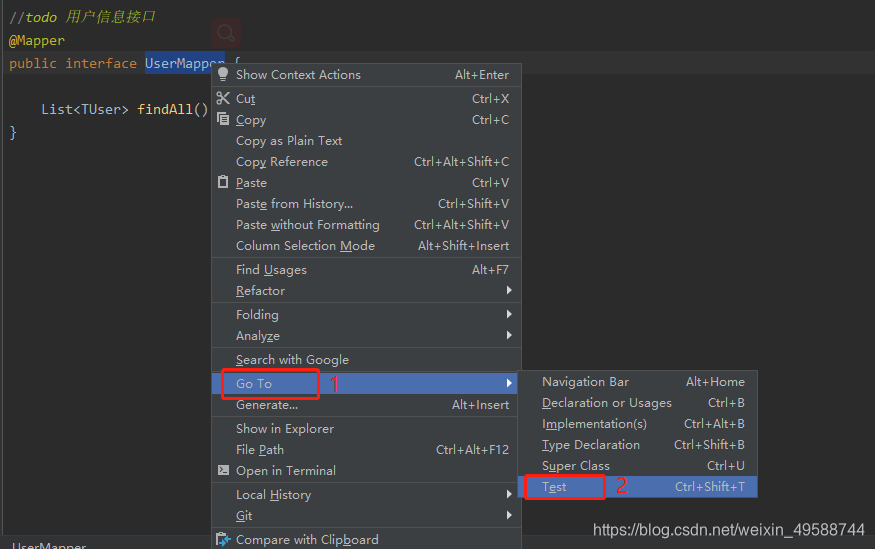The height and width of the screenshot is (549, 875).
Task: Select Super Class in the submenu
Action: point(638,466)
